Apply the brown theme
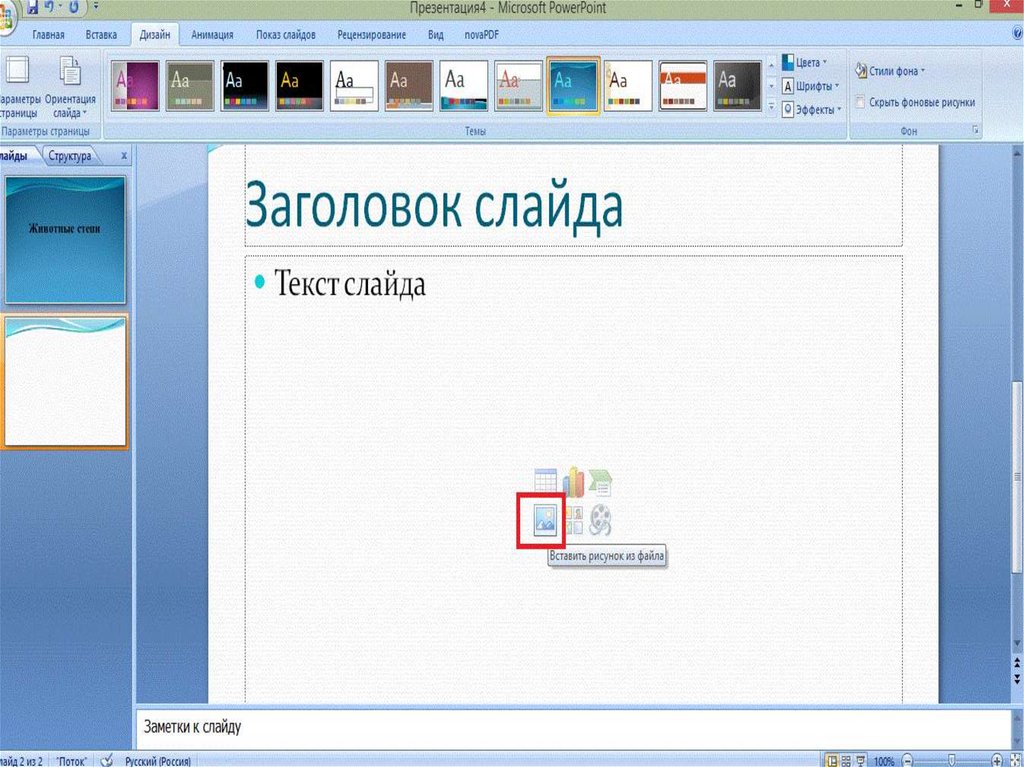 [x=409, y=86]
